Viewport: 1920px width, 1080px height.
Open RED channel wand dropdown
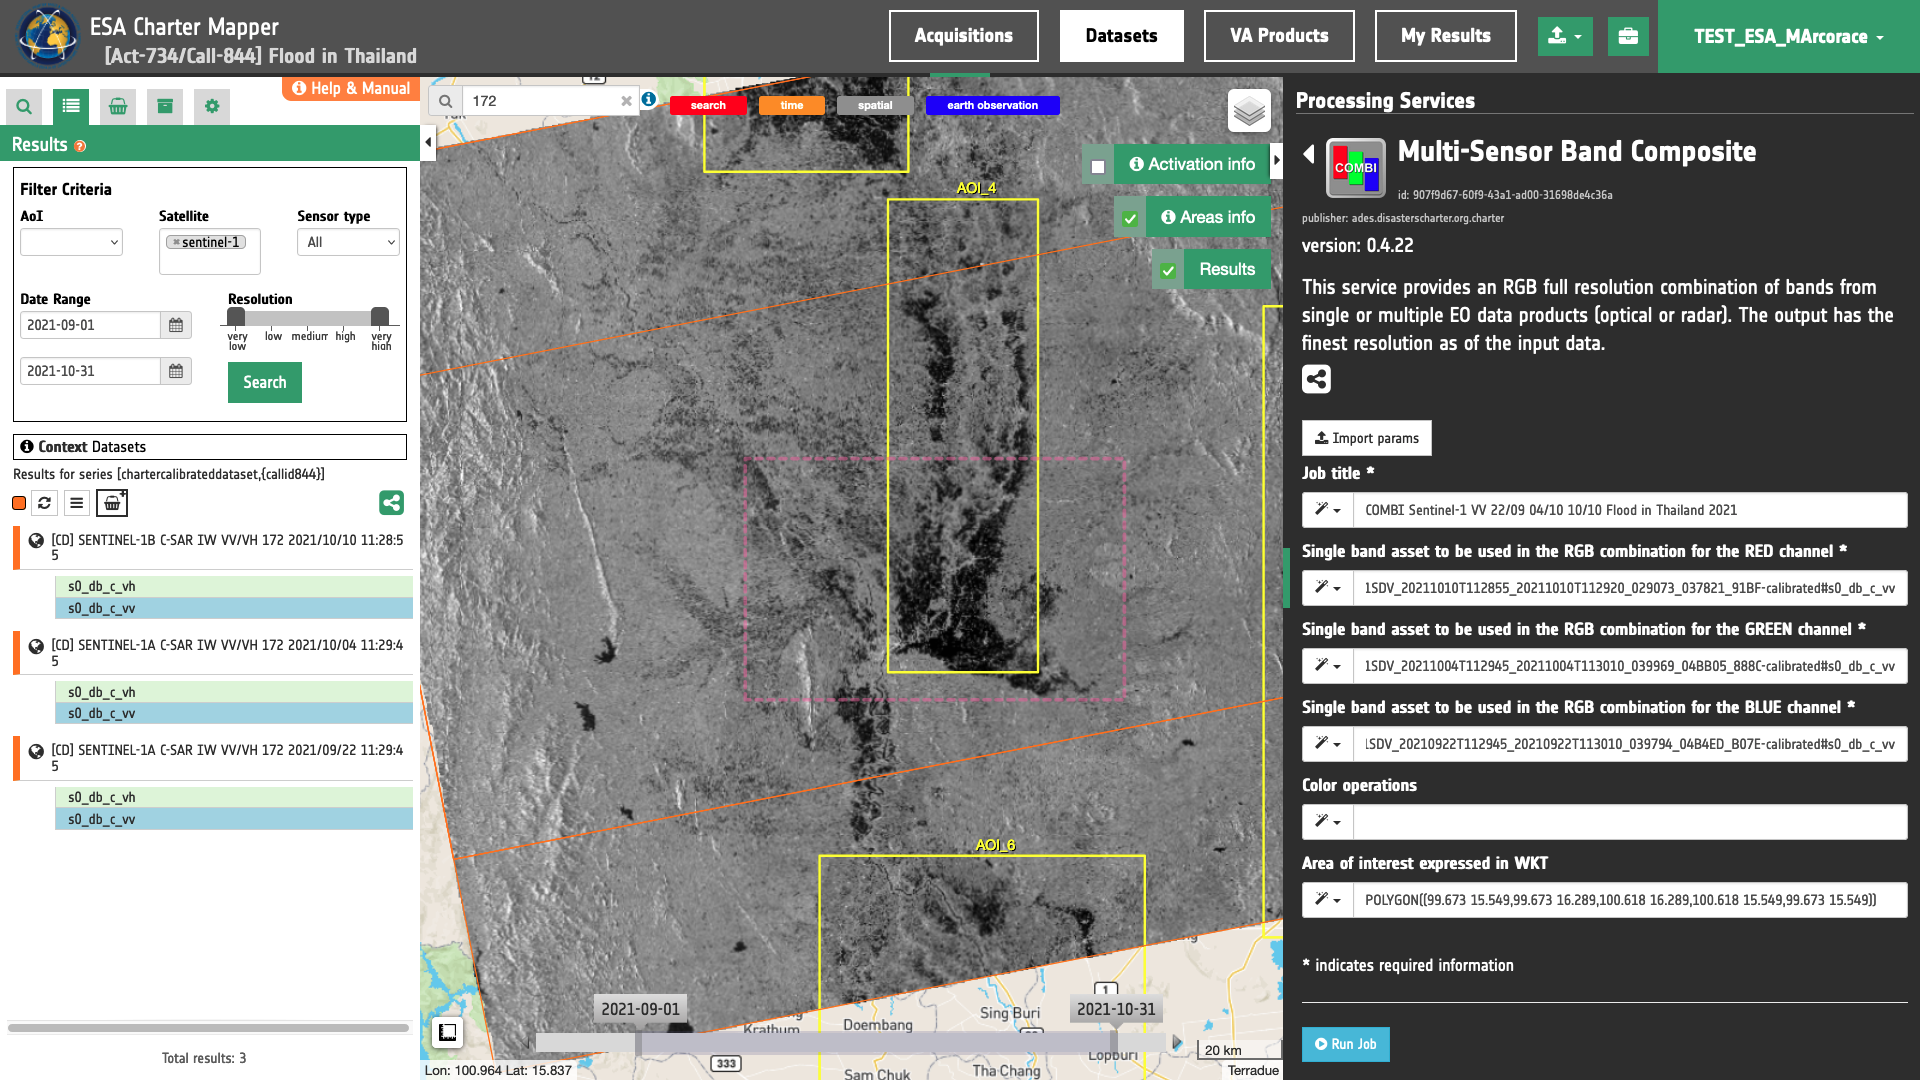coord(1328,588)
